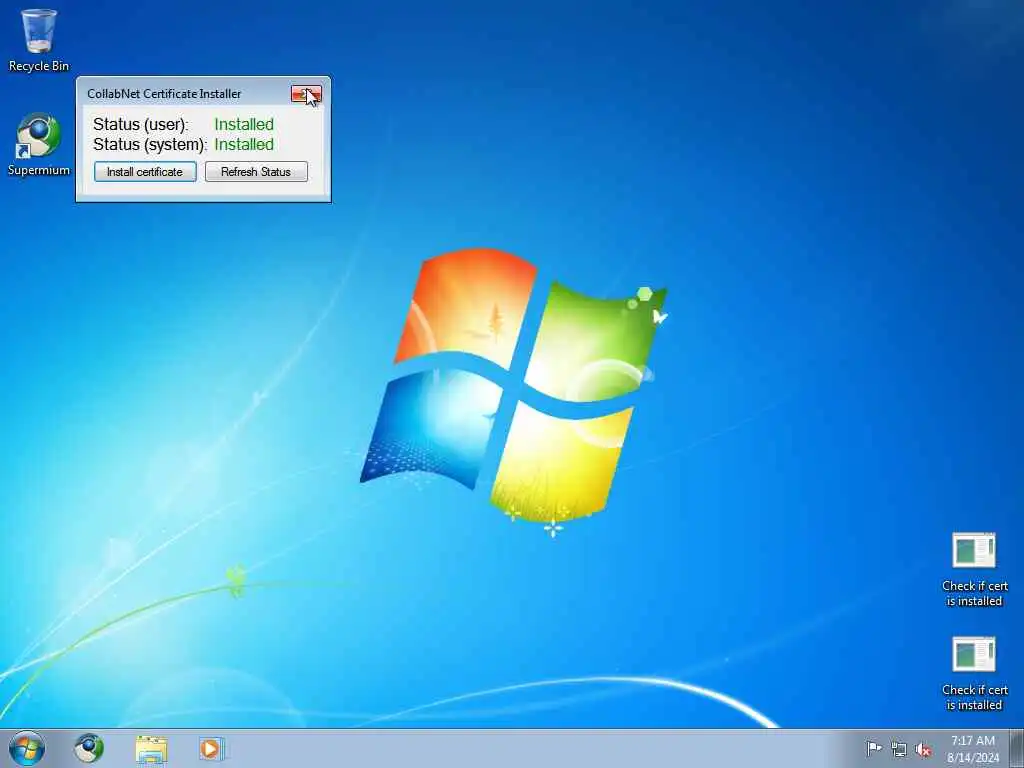Click the Refresh Status button
The height and width of the screenshot is (768, 1024).
pos(256,172)
